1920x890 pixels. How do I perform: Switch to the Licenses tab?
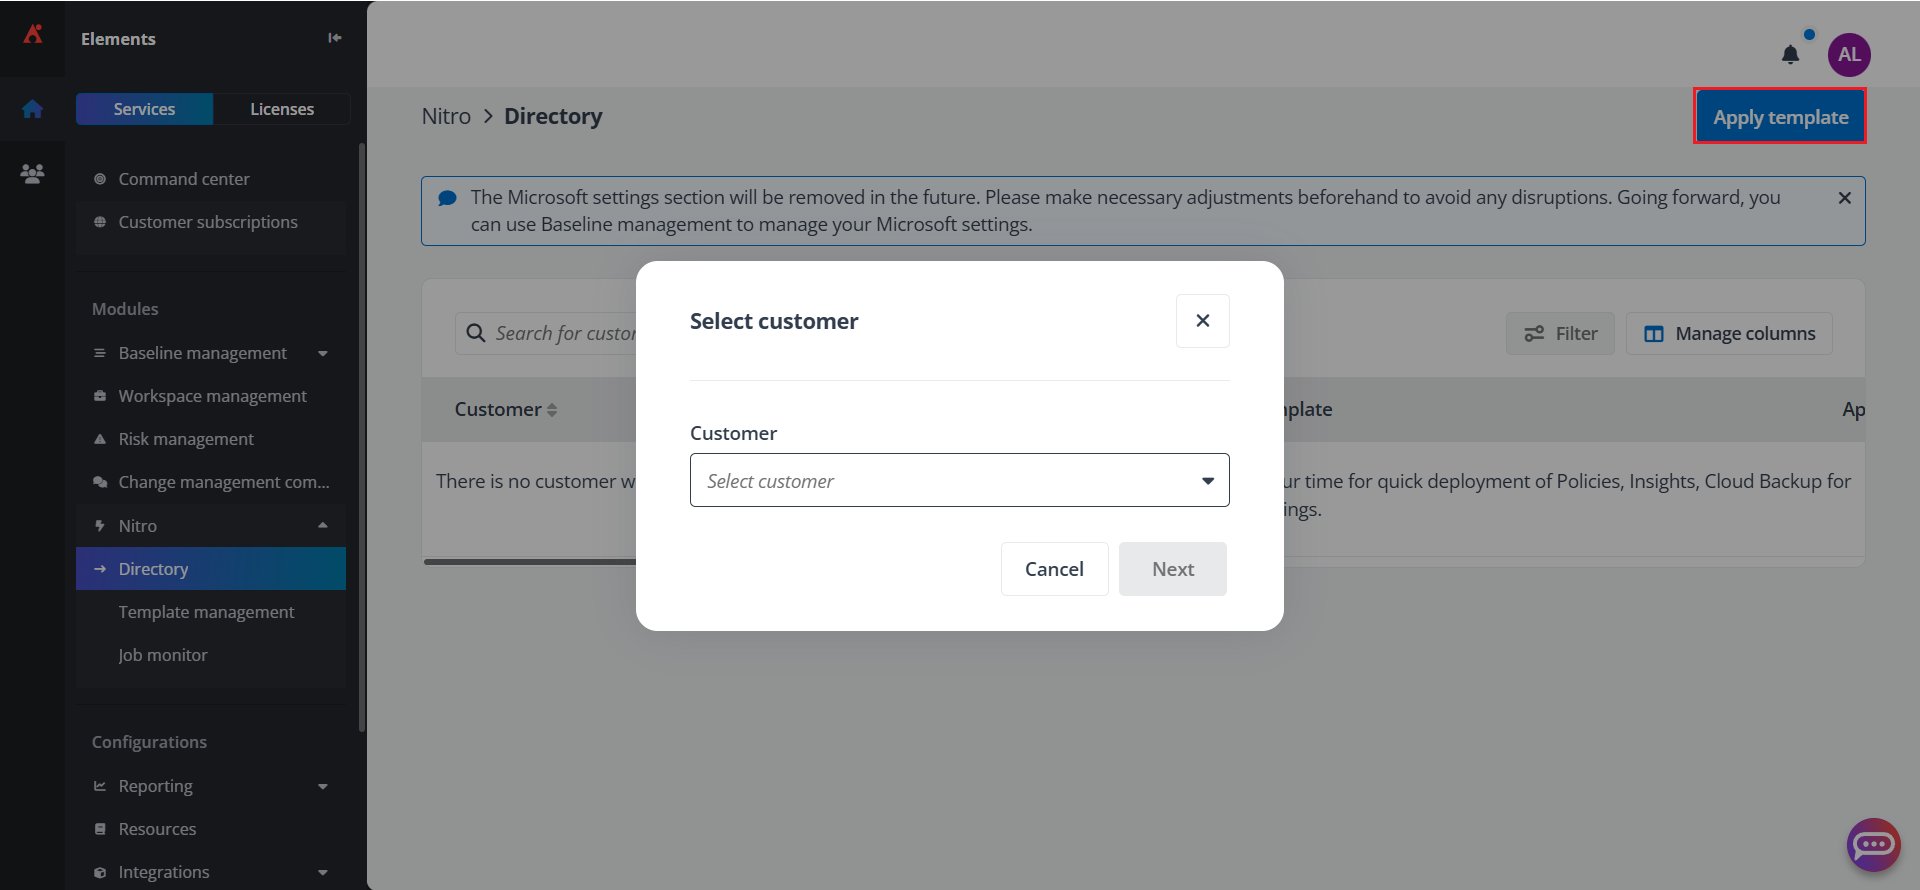(282, 109)
